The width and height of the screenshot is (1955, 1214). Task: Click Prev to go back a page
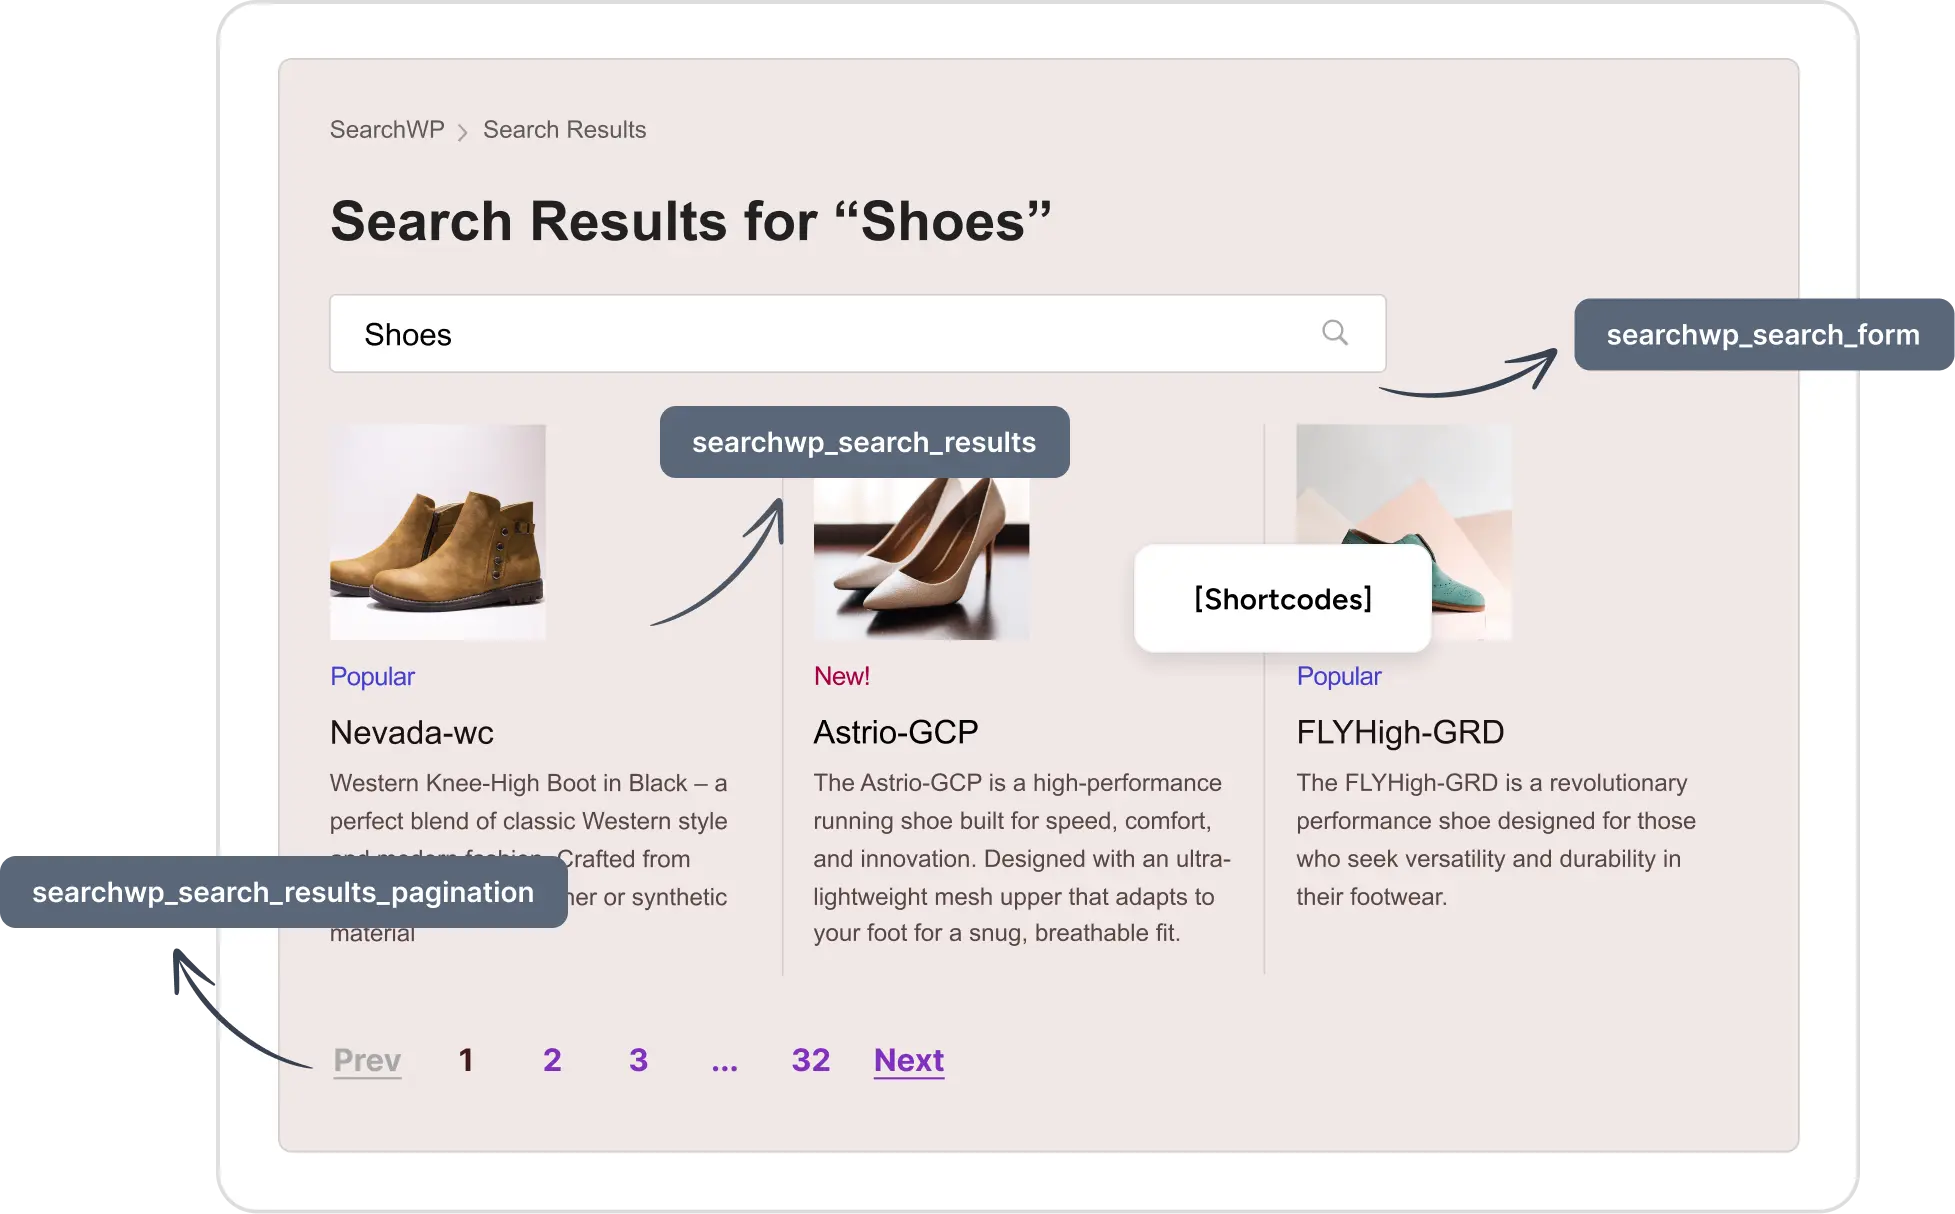pyautogui.click(x=368, y=1060)
